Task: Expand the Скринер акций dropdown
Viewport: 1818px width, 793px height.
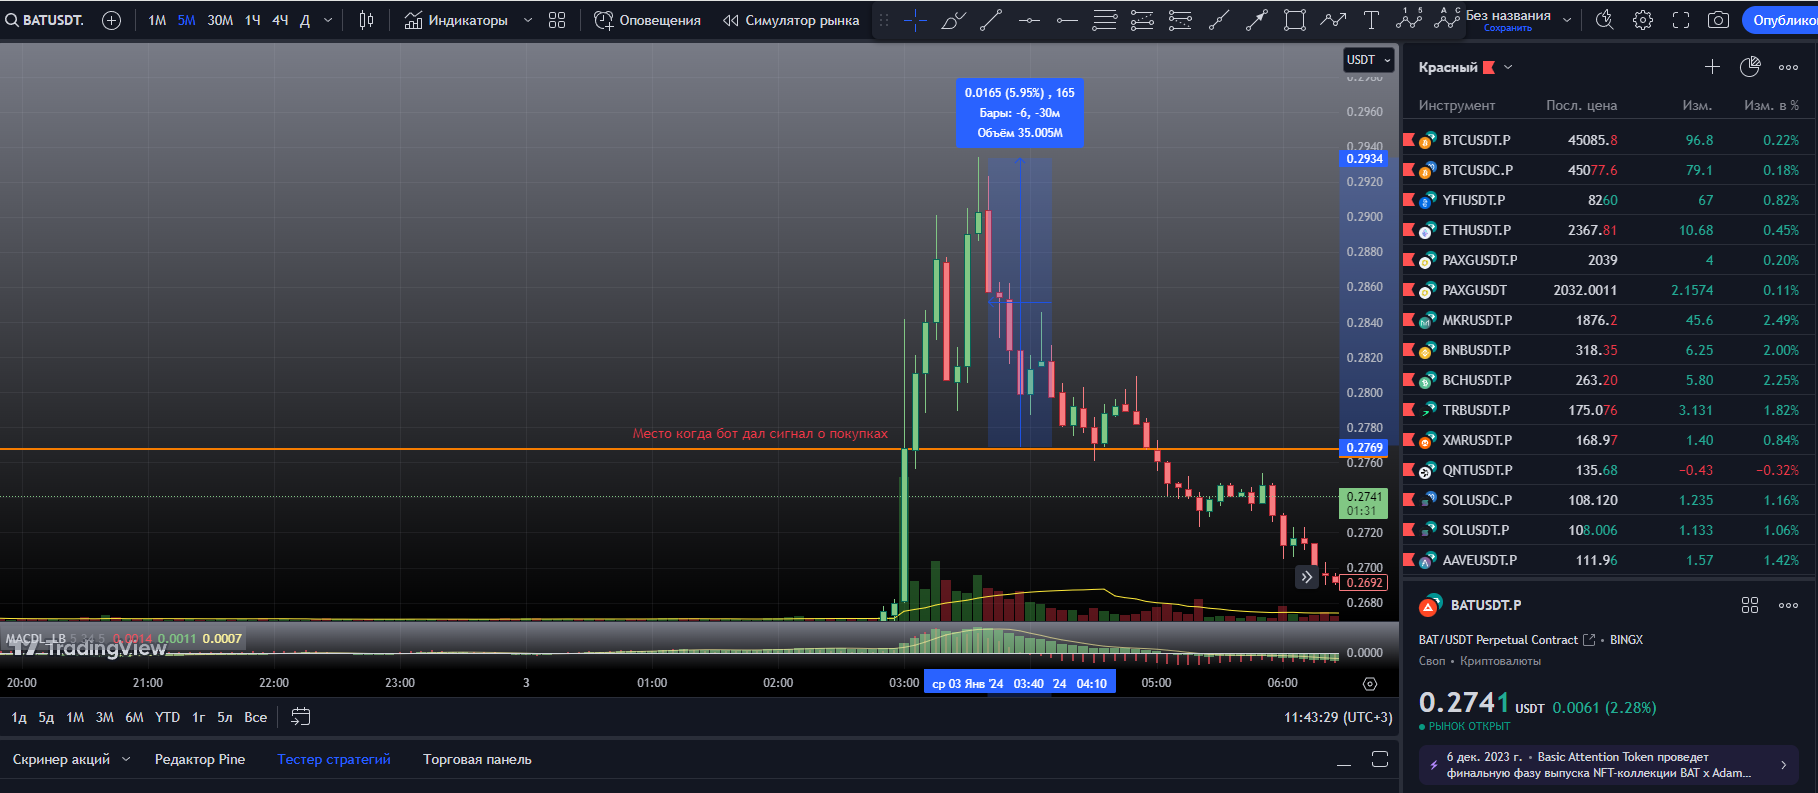Action: click(126, 759)
